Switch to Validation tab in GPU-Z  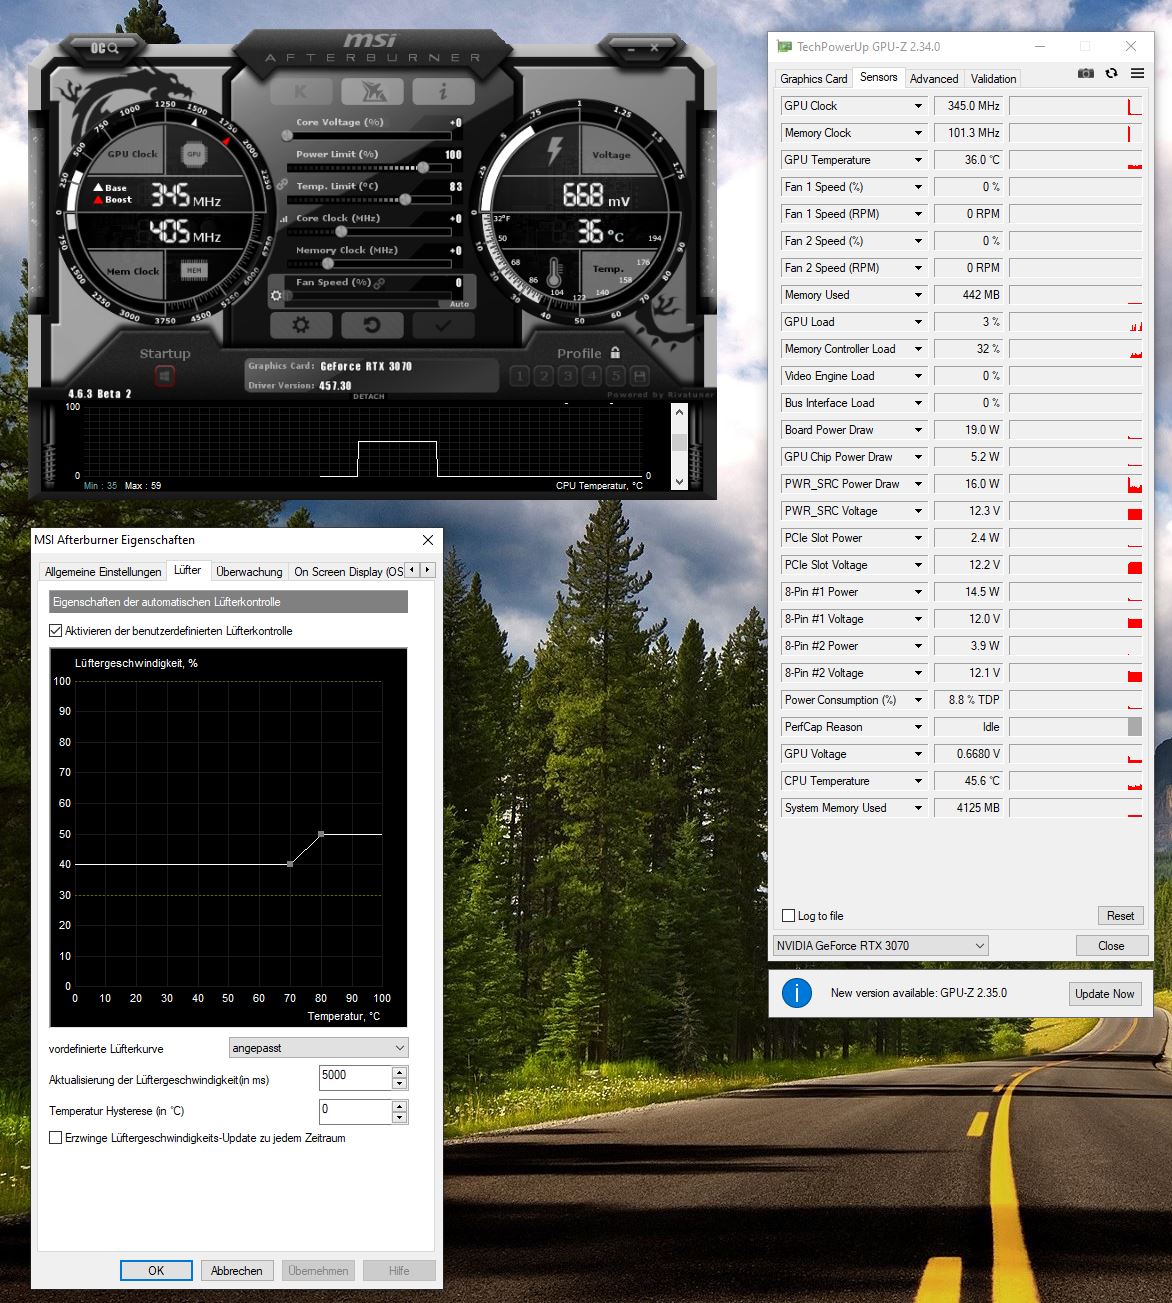[993, 79]
